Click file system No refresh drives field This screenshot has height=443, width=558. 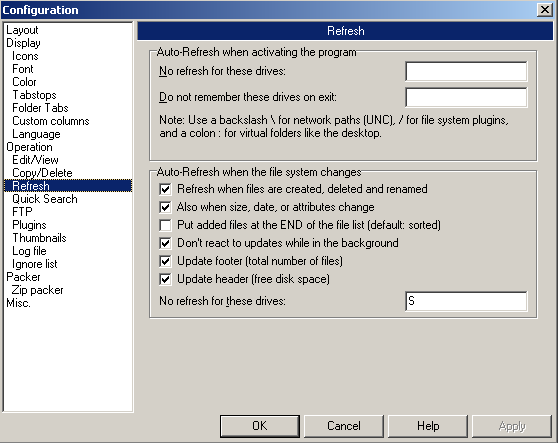[x=466, y=301]
